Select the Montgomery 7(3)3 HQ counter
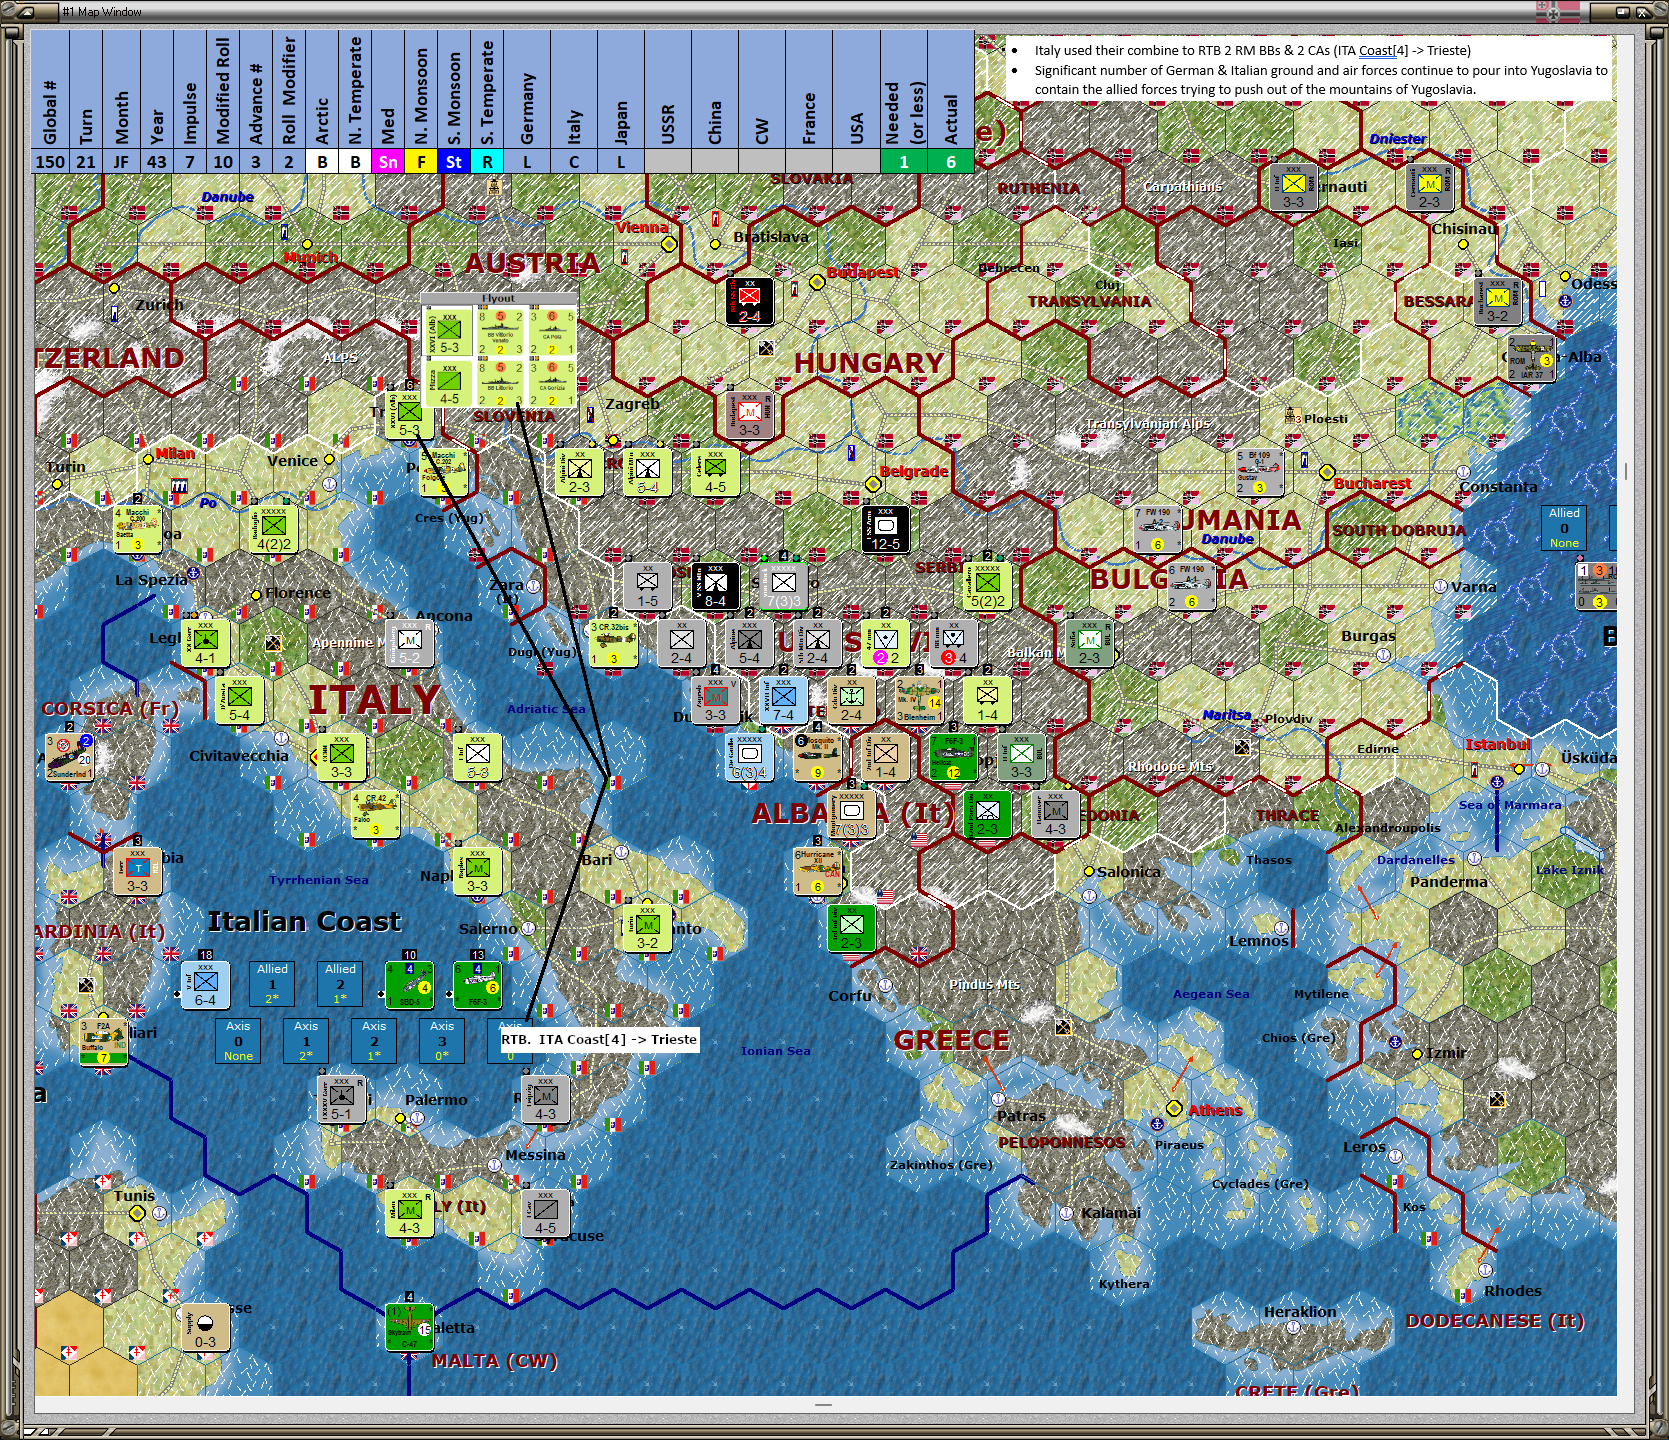Screen dimensions: 1669x1440 coord(851,814)
